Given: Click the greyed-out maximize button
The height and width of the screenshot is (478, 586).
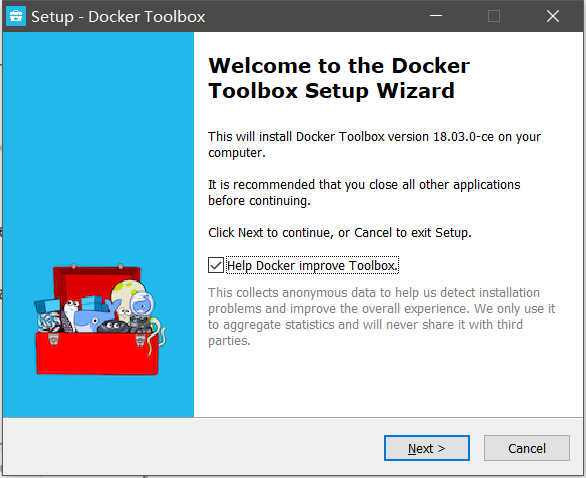Looking at the screenshot, I should pyautogui.click(x=494, y=16).
